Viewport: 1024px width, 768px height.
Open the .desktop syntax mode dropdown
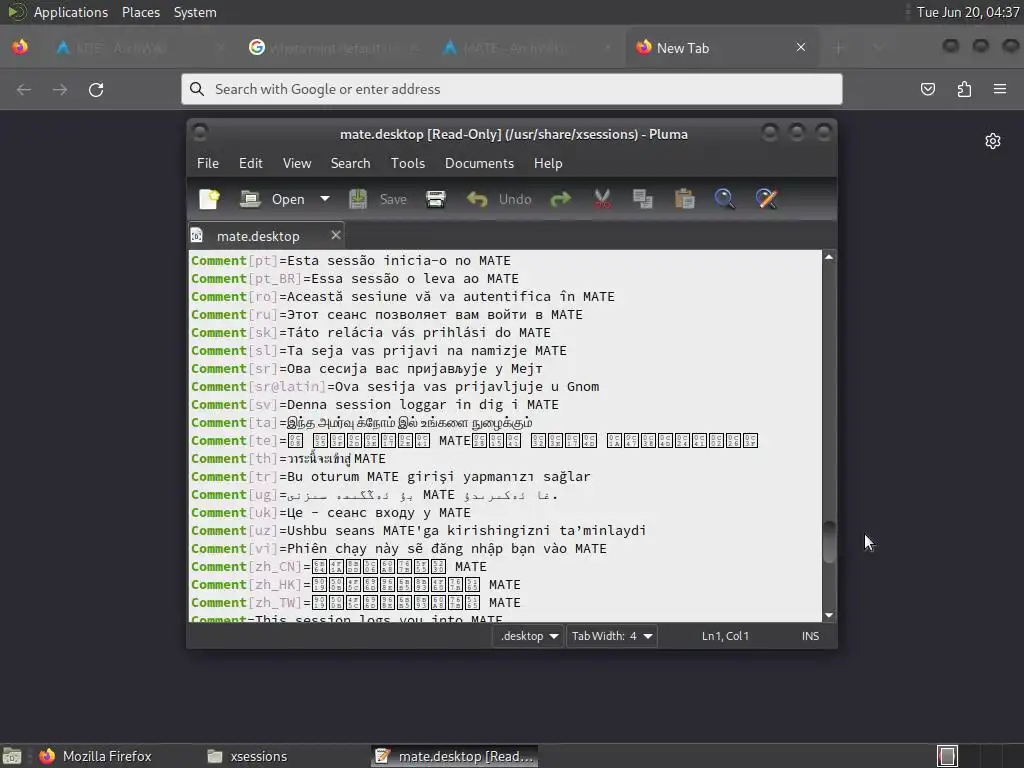tap(528, 636)
